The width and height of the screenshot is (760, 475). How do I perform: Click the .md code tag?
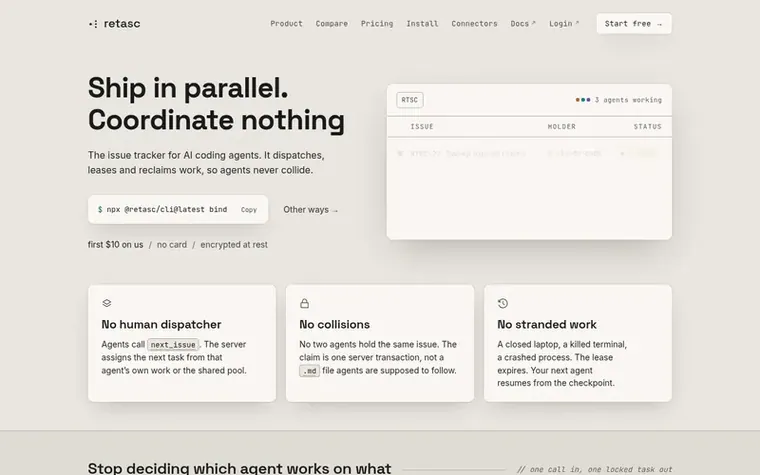click(x=309, y=371)
